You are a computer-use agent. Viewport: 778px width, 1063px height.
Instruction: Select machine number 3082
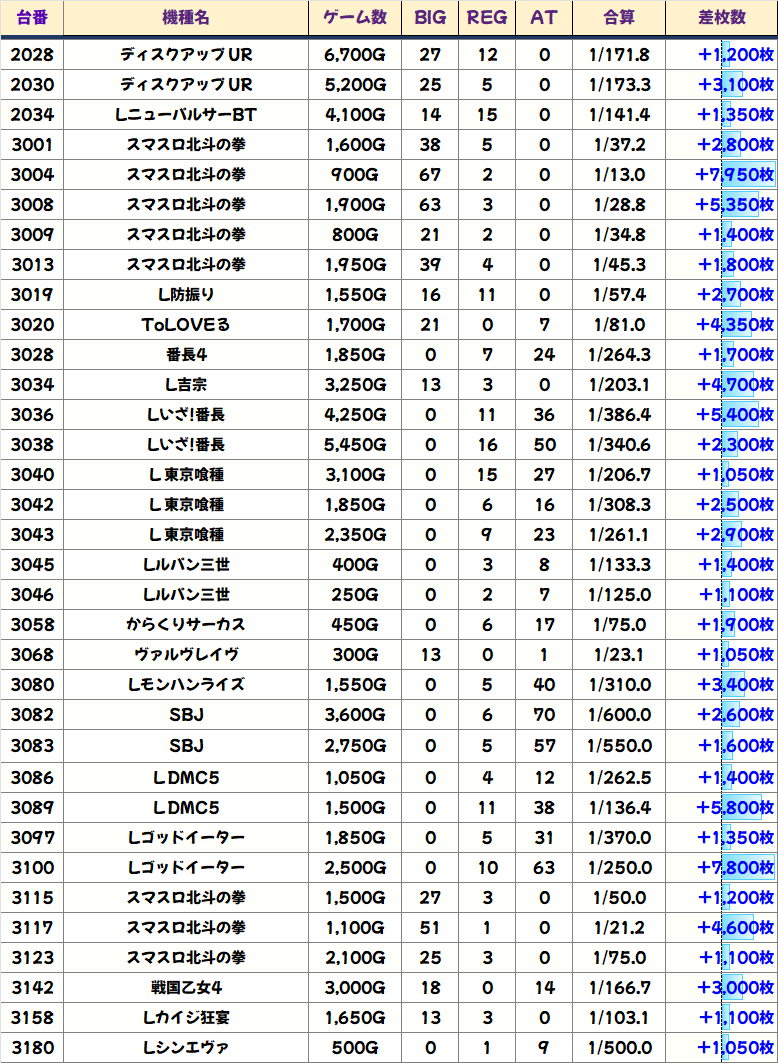(x=32, y=715)
